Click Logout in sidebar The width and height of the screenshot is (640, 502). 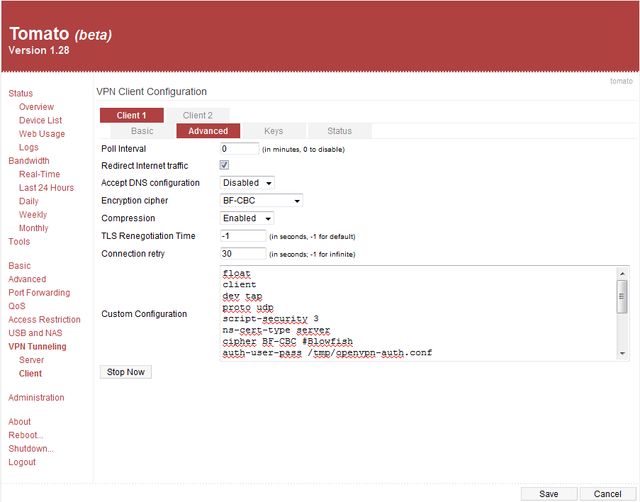coord(22,462)
